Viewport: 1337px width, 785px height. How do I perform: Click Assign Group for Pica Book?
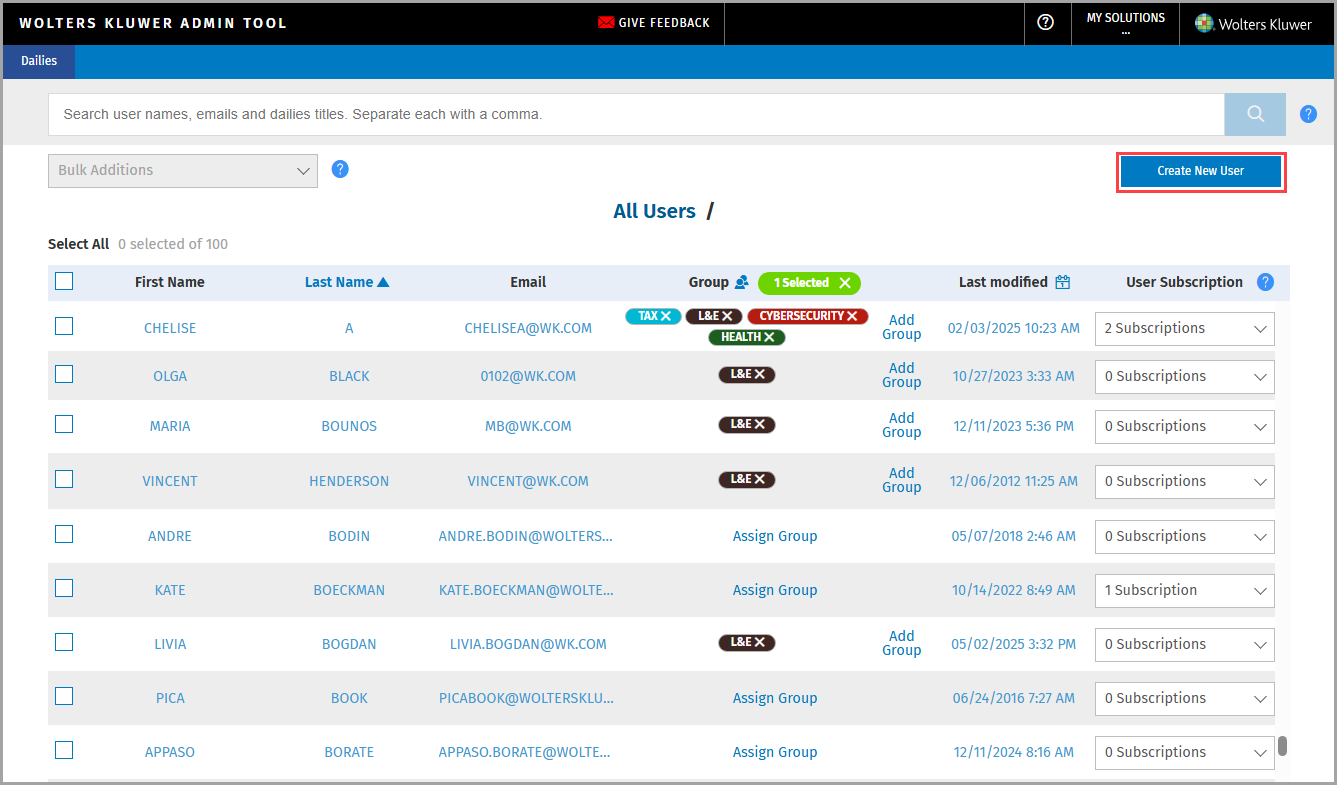(775, 698)
